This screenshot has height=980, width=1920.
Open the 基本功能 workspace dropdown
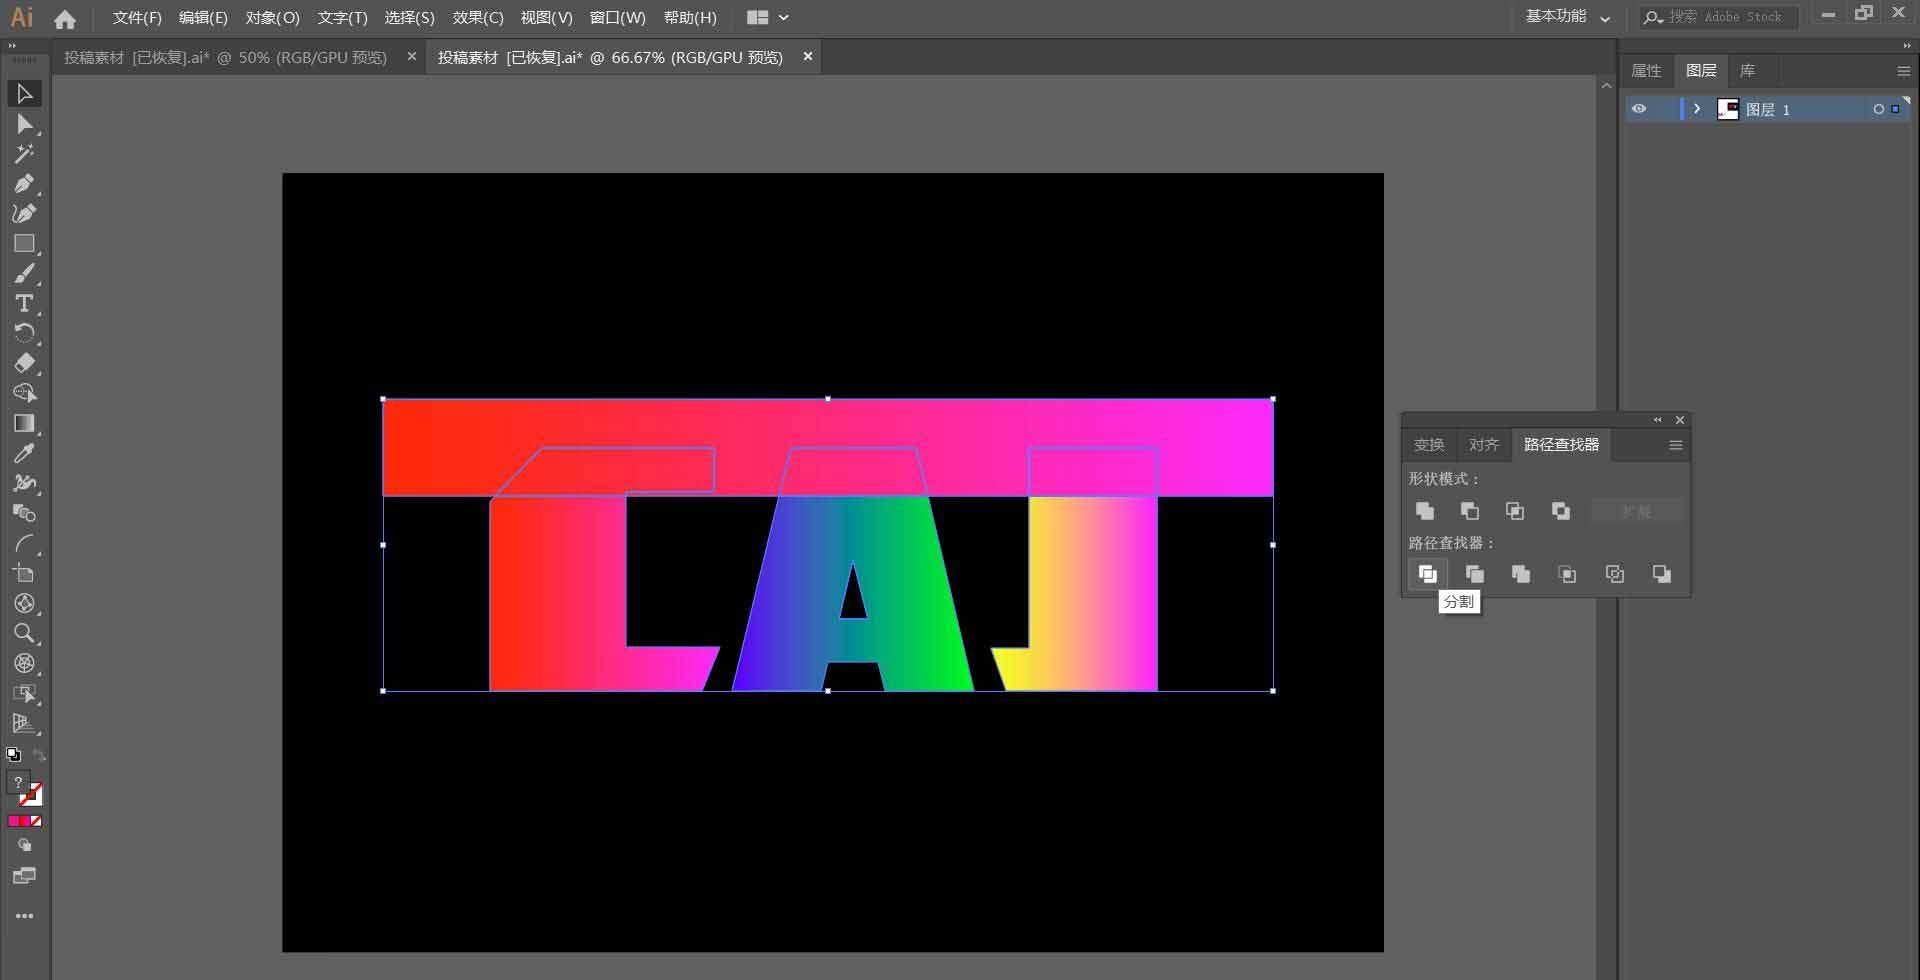pyautogui.click(x=1567, y=17)
